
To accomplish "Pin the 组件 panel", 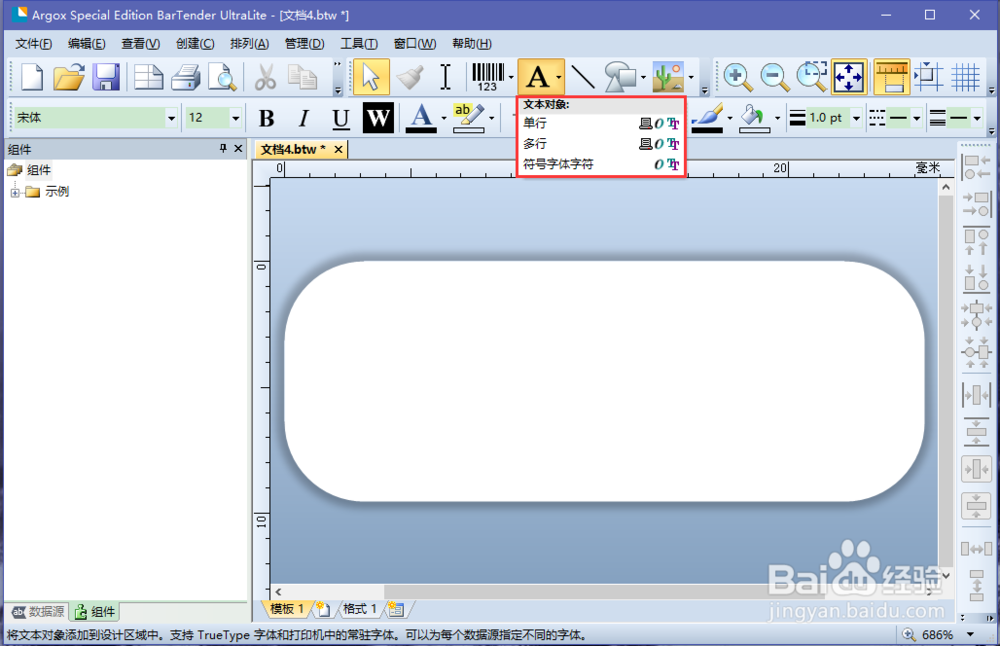I will (x=223, y=149).
